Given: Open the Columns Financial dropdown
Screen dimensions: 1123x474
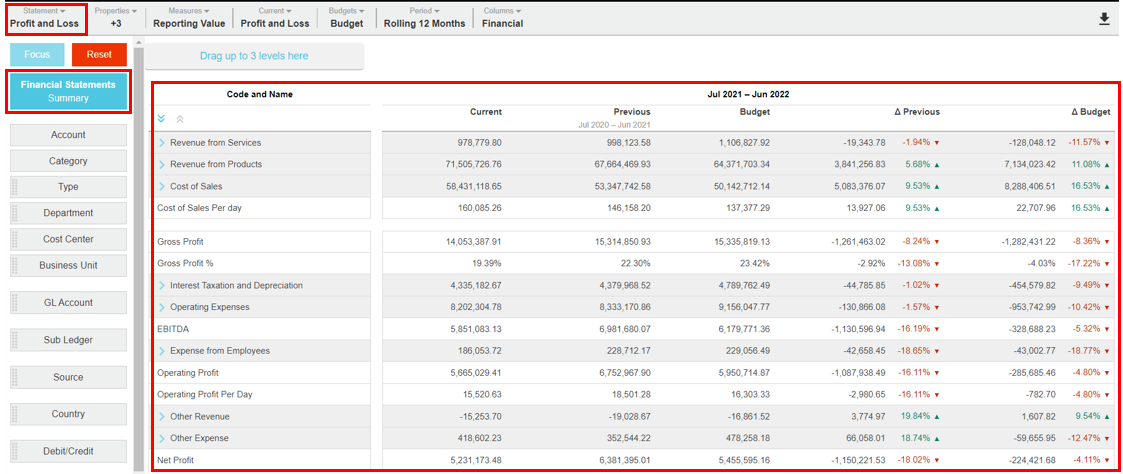Looking at the screenshot, I should point(502,18).
